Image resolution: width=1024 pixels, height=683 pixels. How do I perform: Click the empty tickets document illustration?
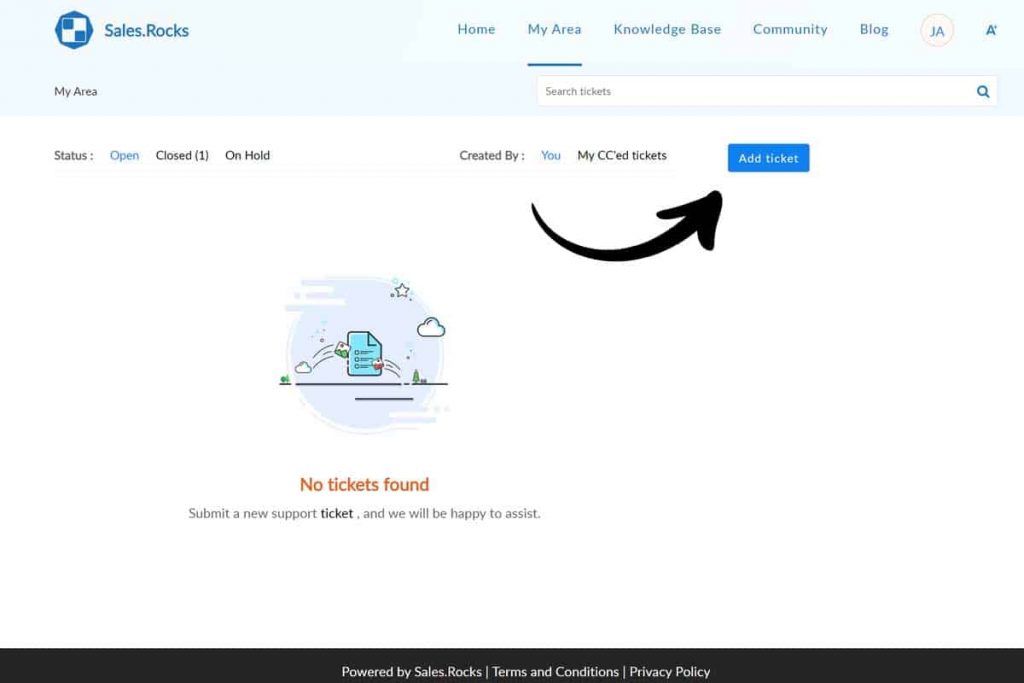tap(365, 354)
